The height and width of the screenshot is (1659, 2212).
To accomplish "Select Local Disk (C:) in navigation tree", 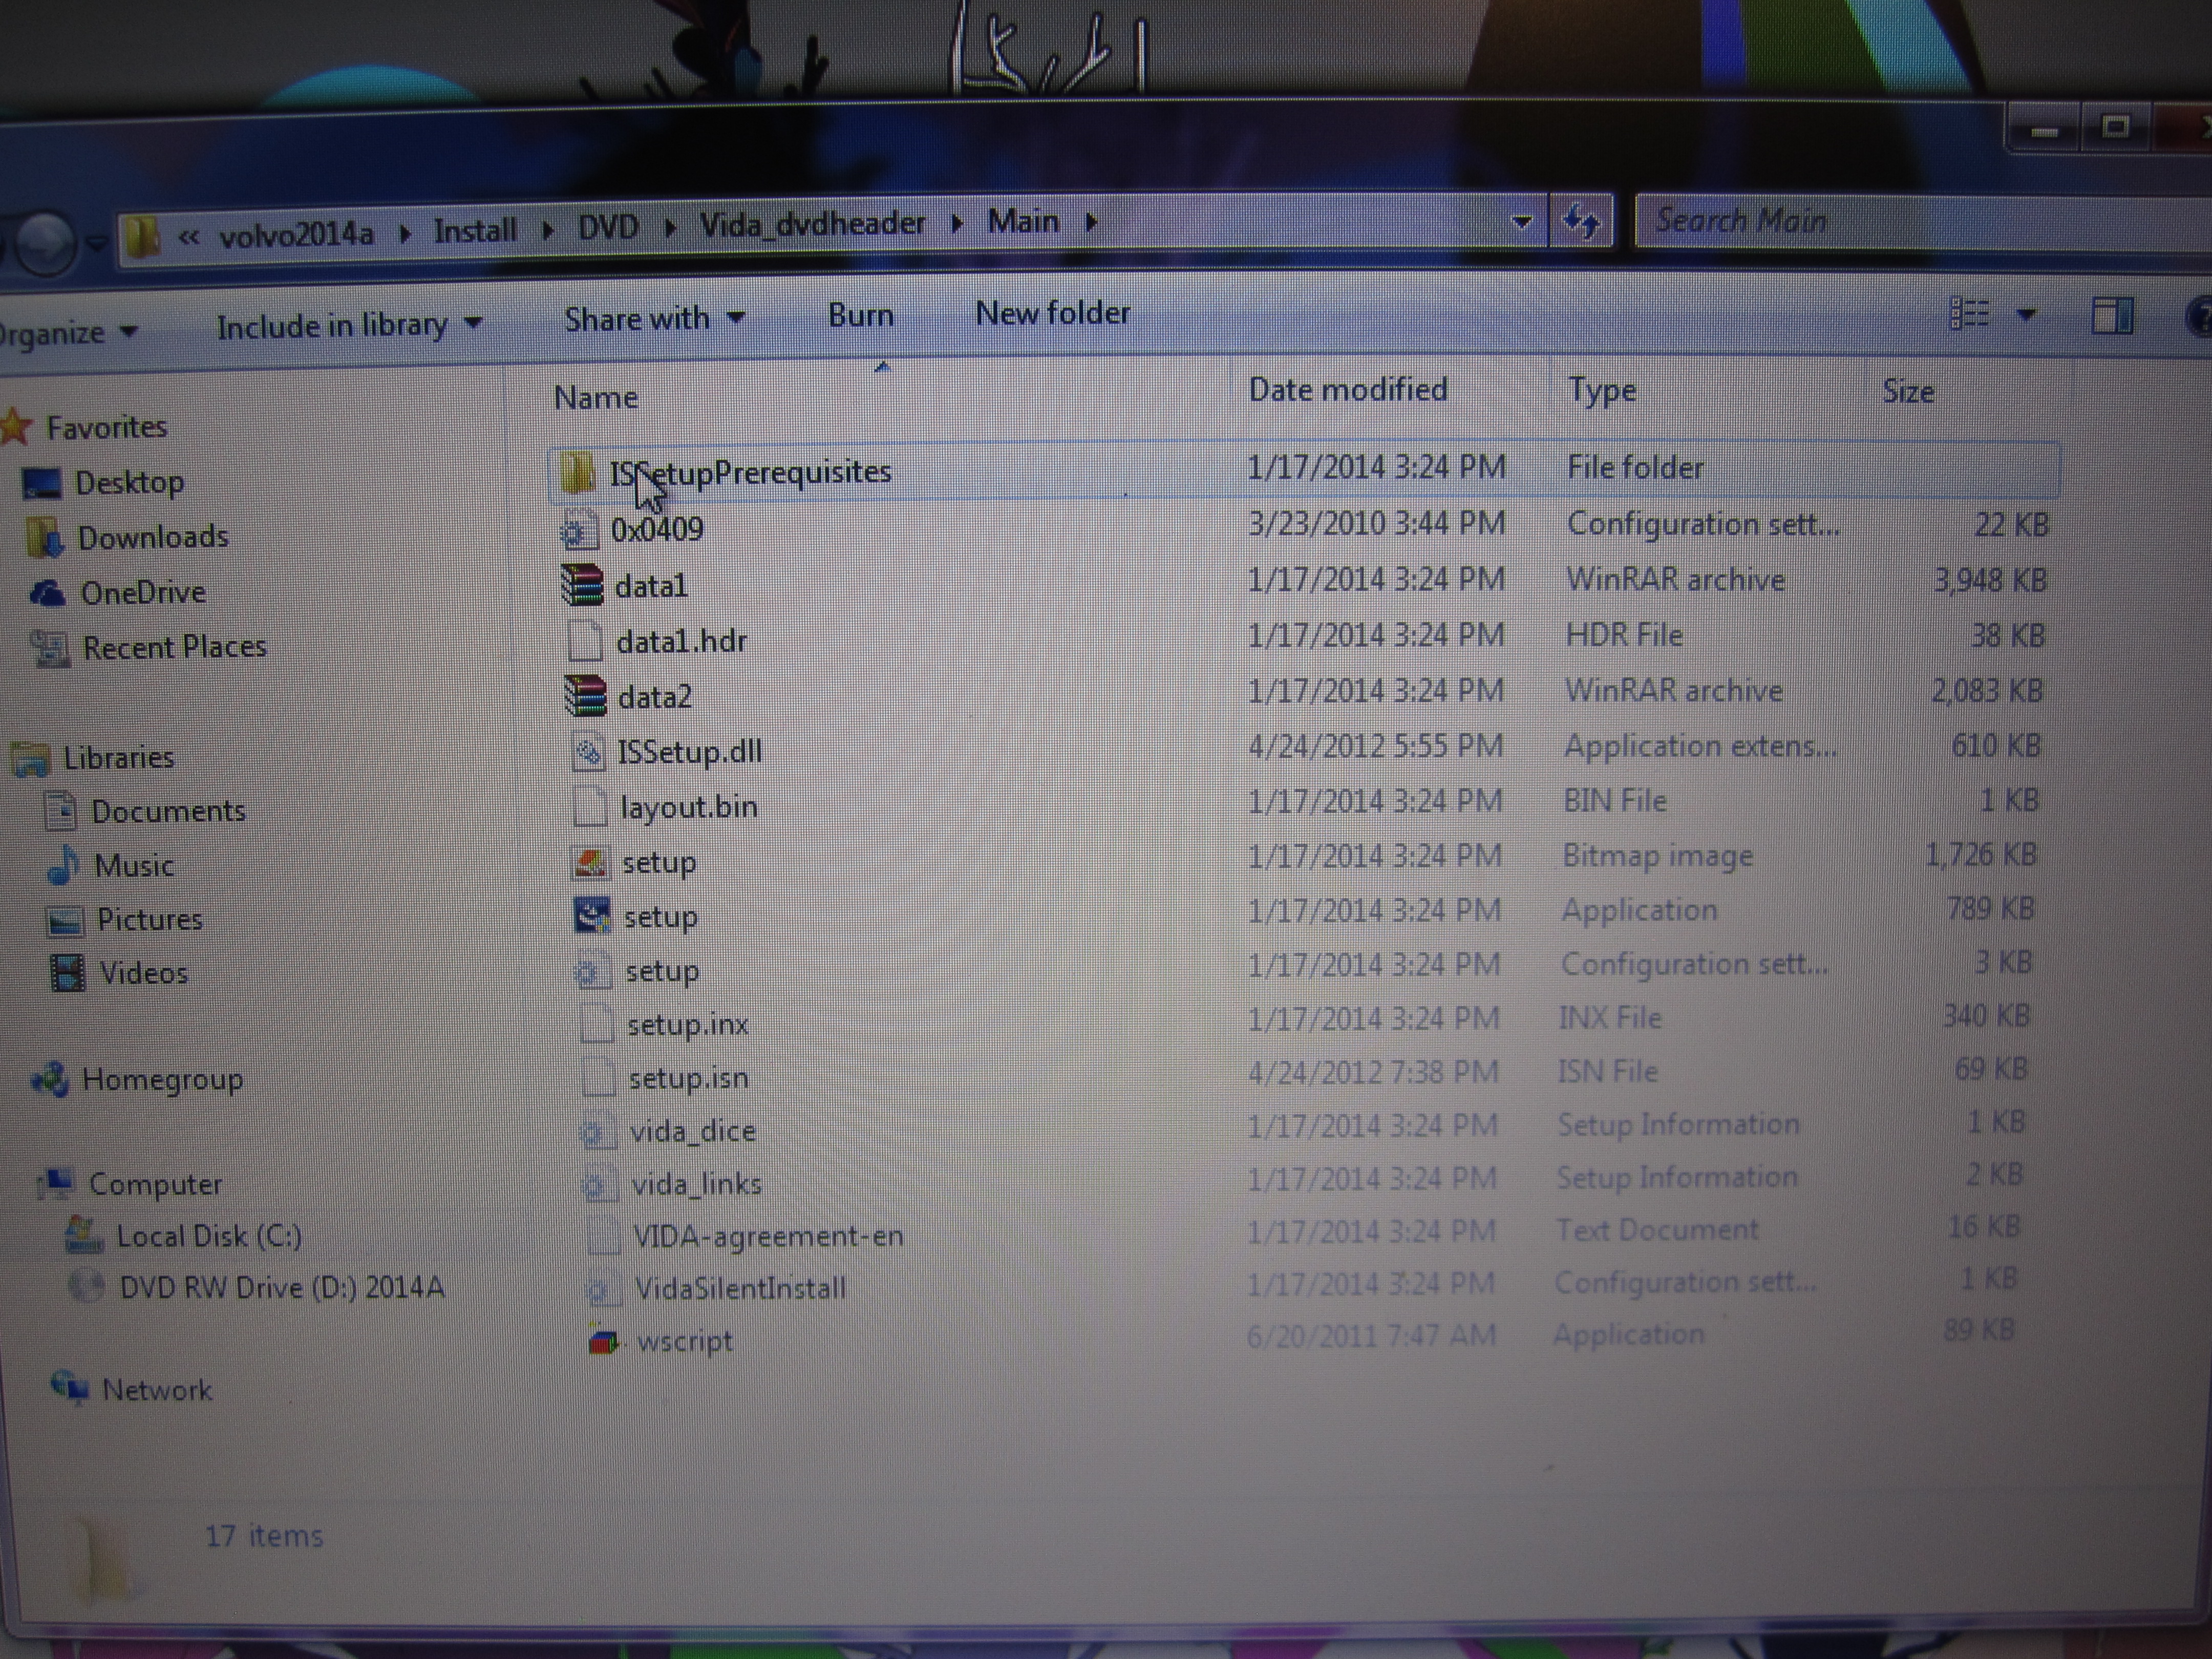I will (208, 1236).
